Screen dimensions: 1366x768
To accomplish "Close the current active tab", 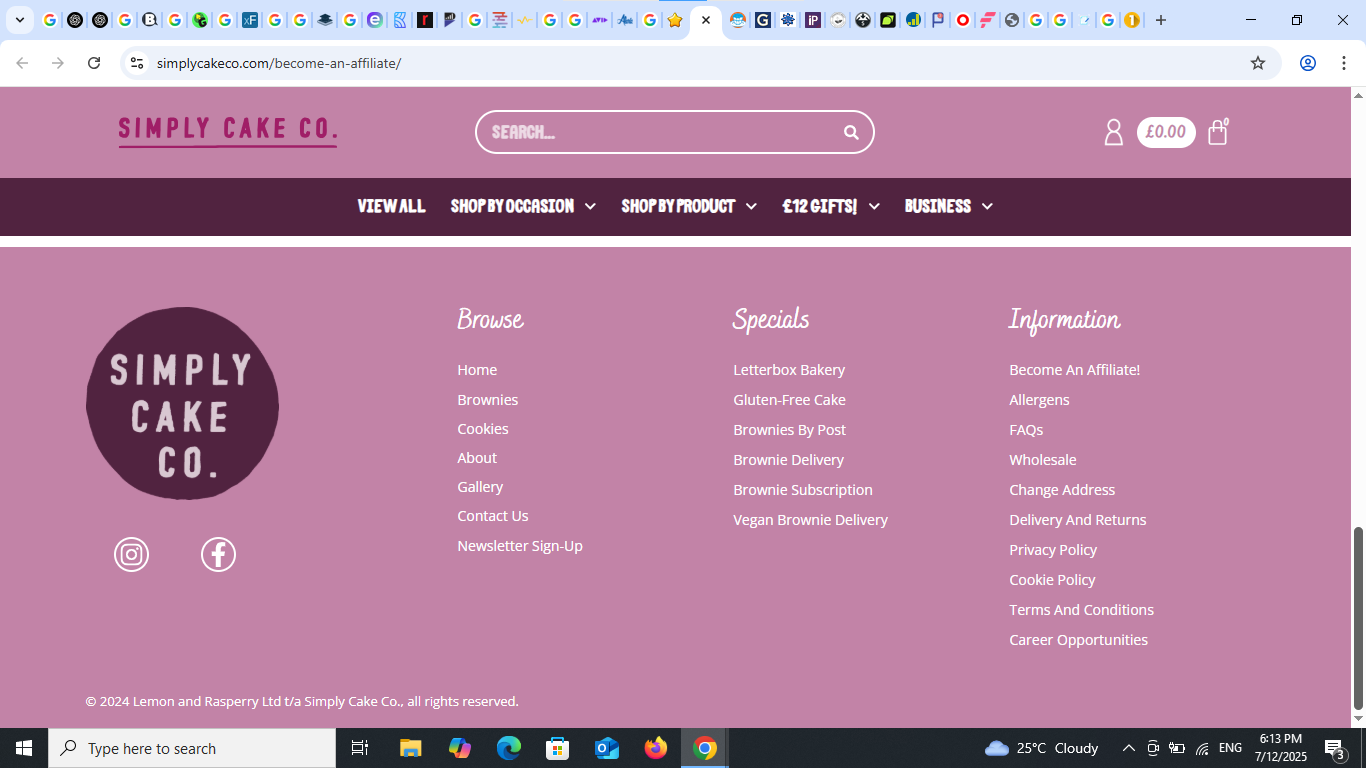I will click(706, 20).
